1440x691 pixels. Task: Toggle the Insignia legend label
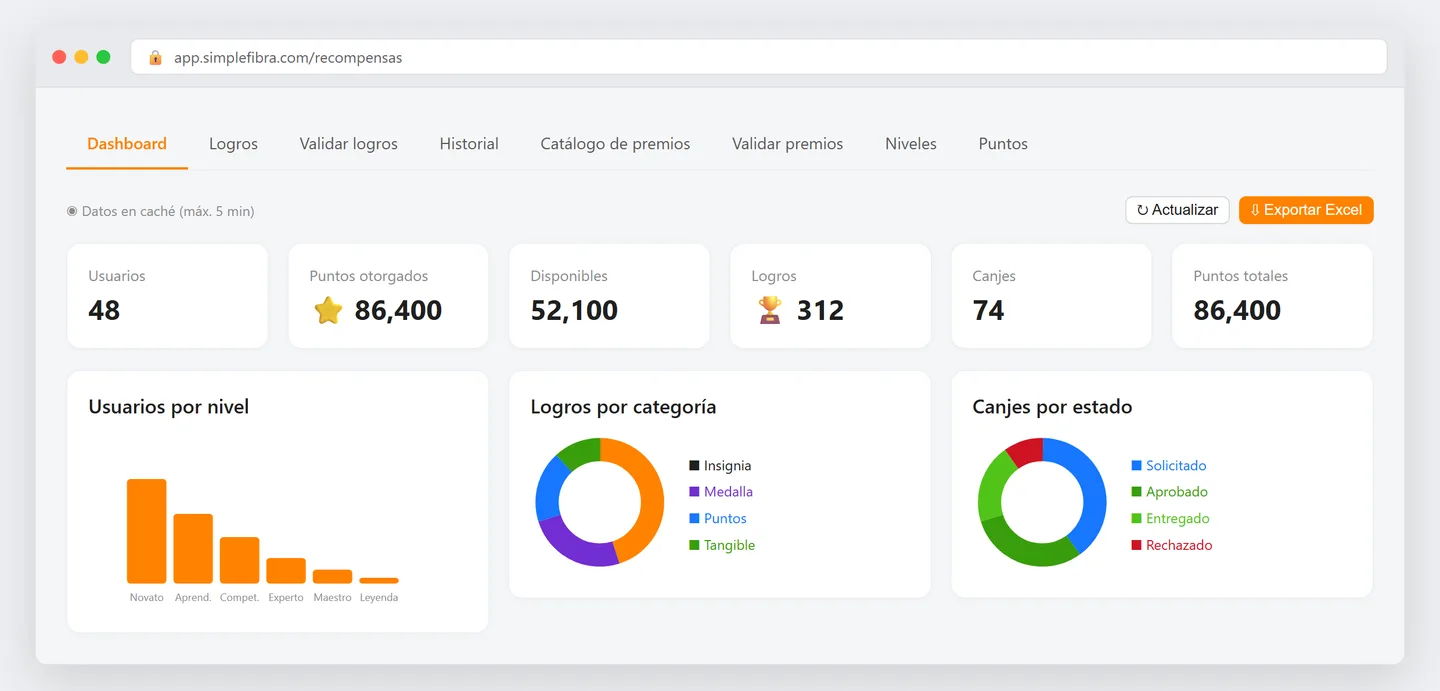(x=727, y=466)
